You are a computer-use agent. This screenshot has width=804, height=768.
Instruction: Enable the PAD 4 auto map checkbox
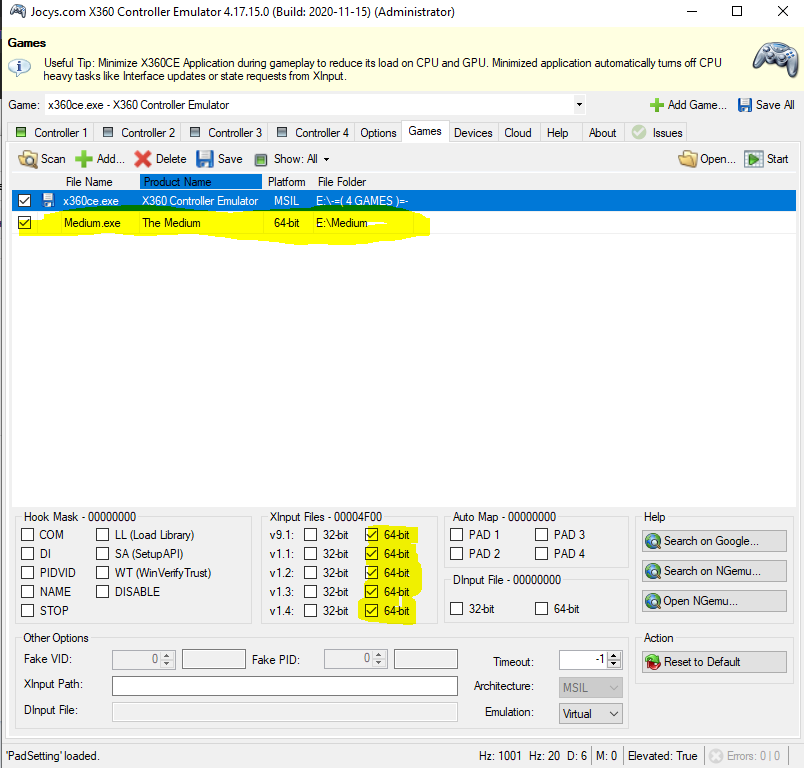click(x=541, y=554)
